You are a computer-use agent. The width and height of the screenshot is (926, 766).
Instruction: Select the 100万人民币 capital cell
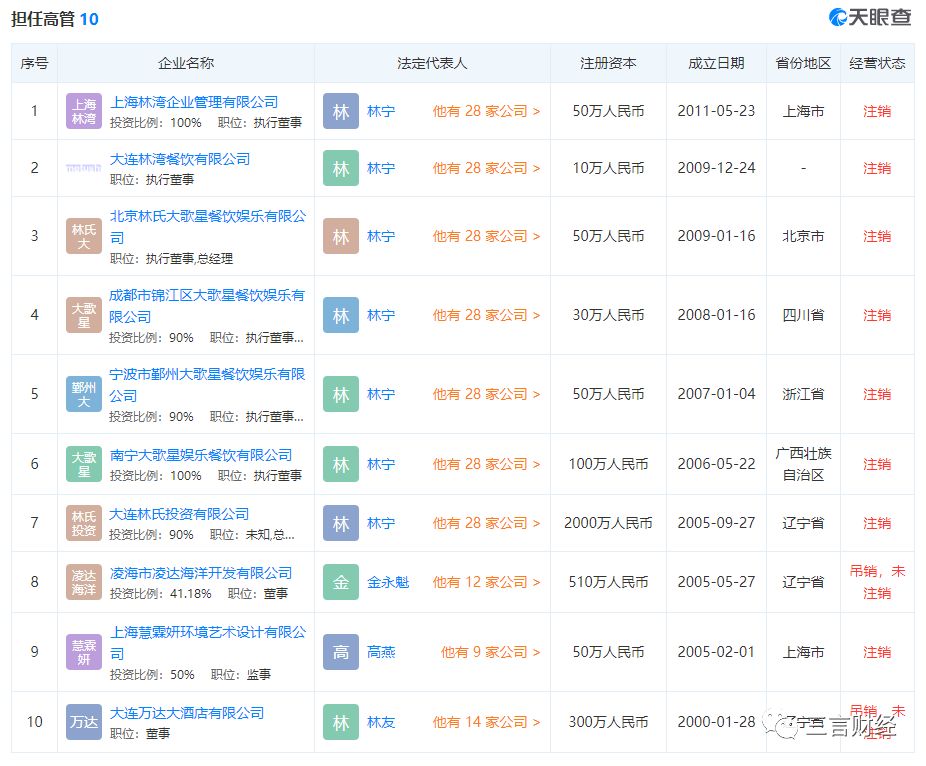pos(608,464)
